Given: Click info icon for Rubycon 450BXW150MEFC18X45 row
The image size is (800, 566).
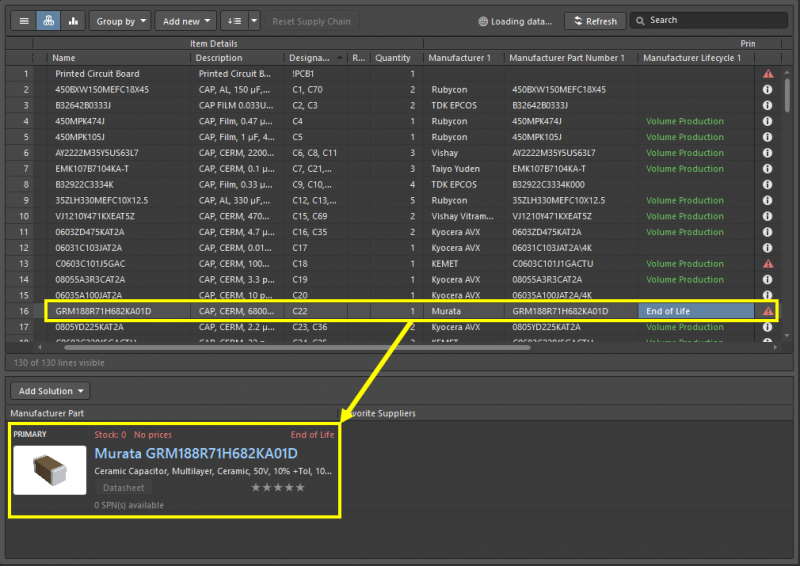Looking at the screenshot, I should (768, 90).
